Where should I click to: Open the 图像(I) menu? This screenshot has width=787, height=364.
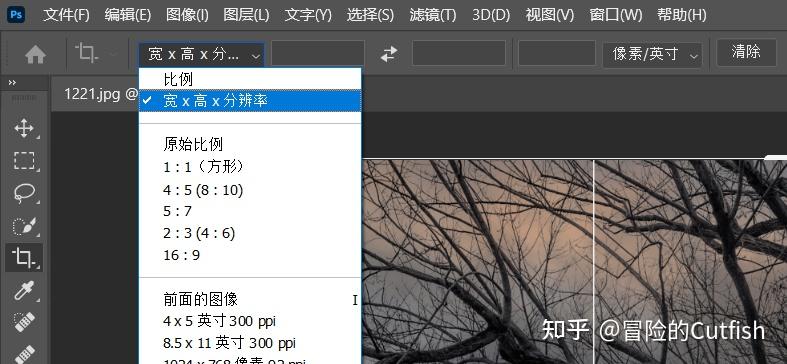(x=187, y=15)
